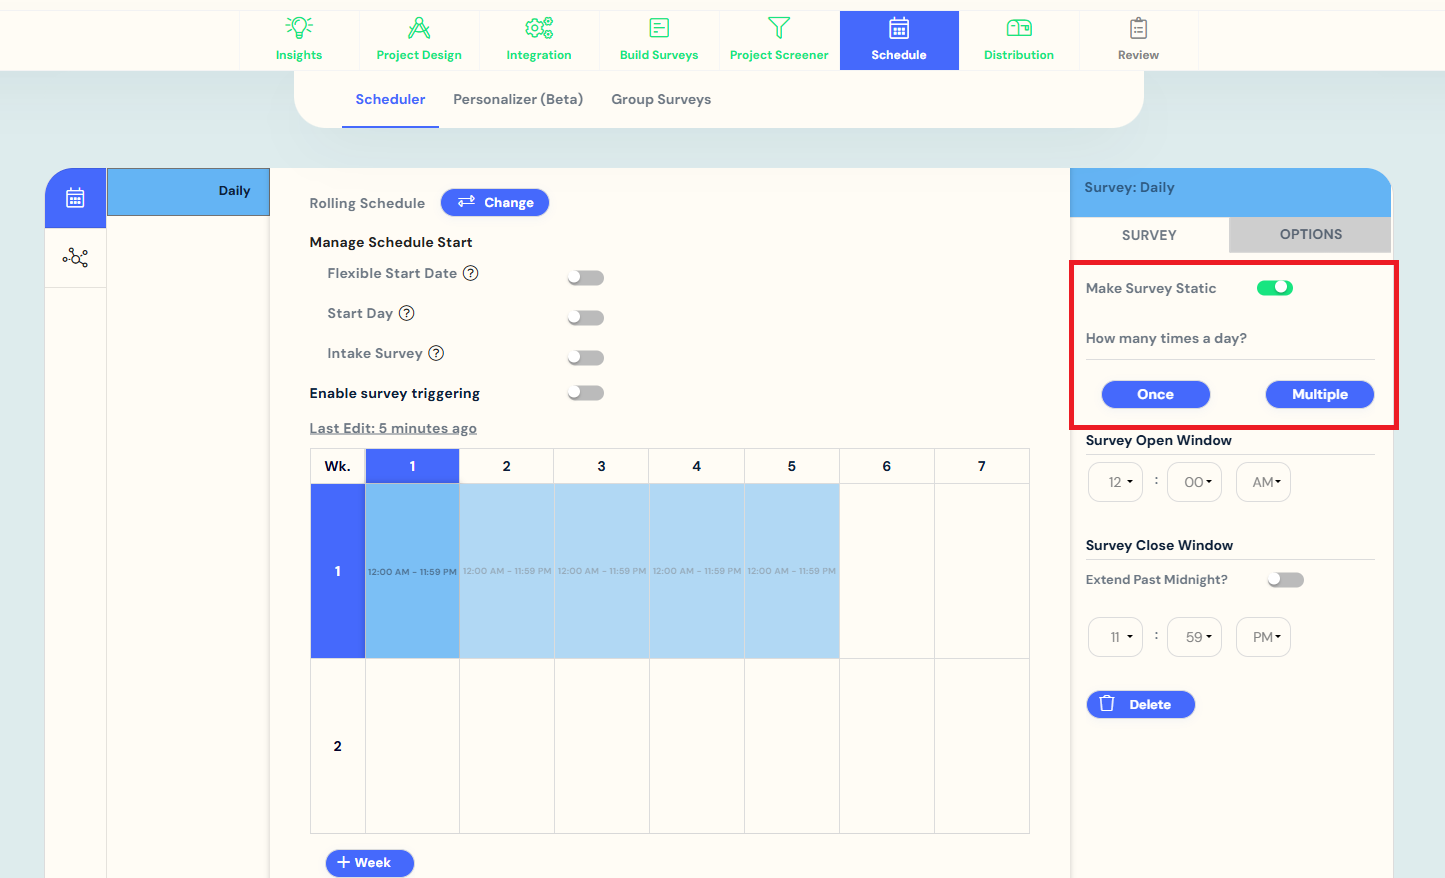Screen dimensions: 1445x878
Task: Open Project Design compass icon
Action: 419,29
